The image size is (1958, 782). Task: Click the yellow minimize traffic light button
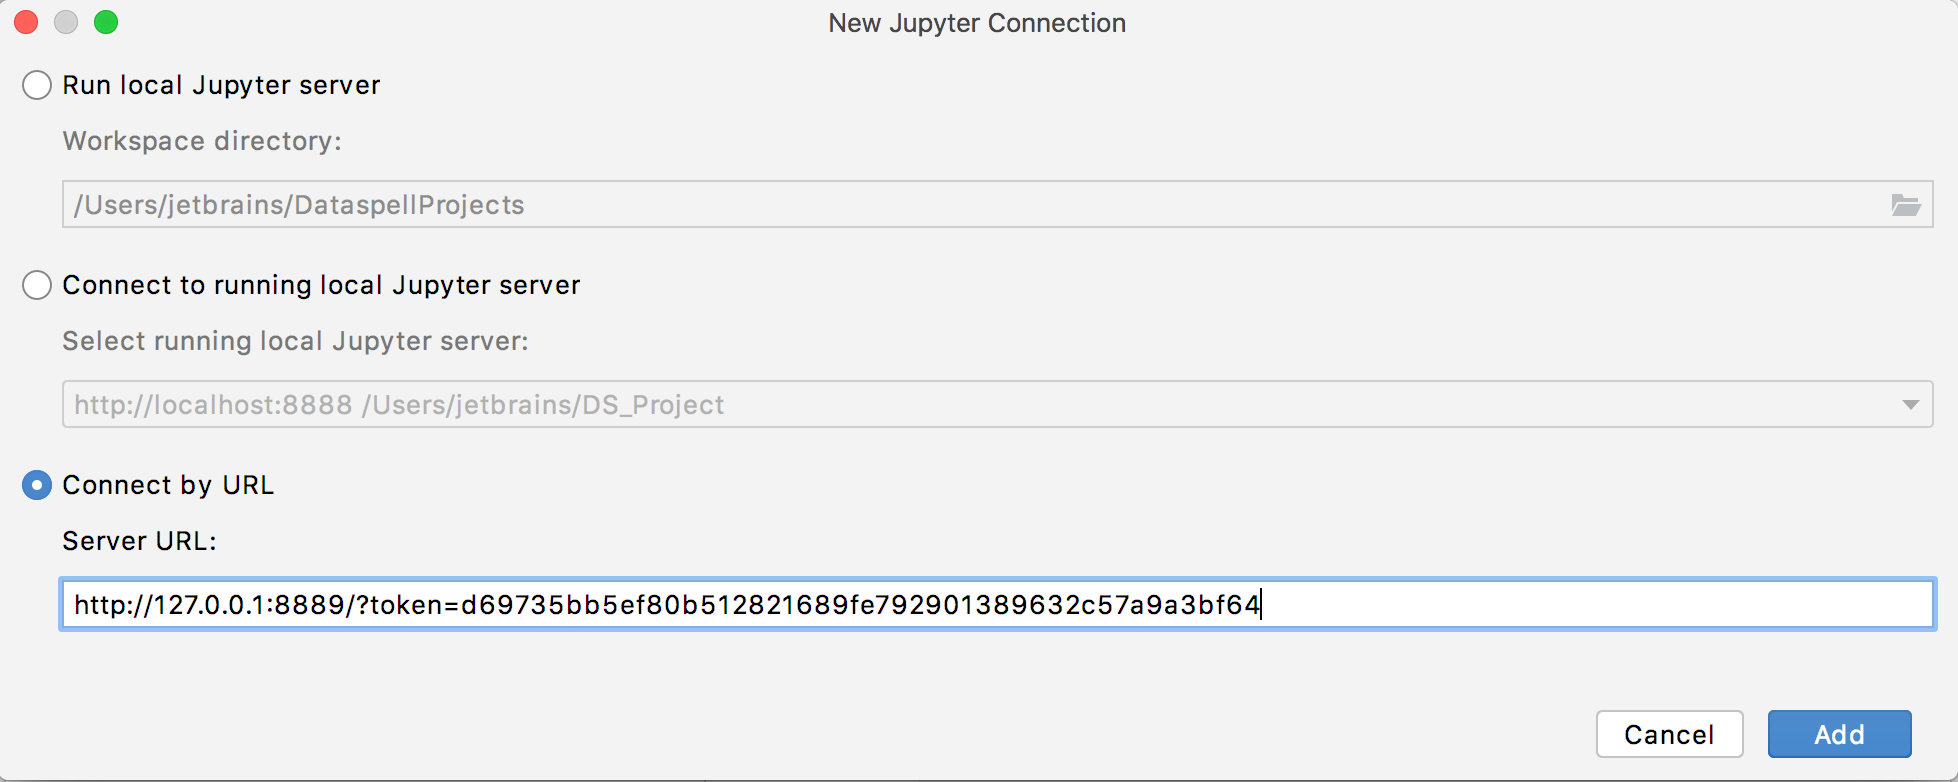(x=66, y=21)
